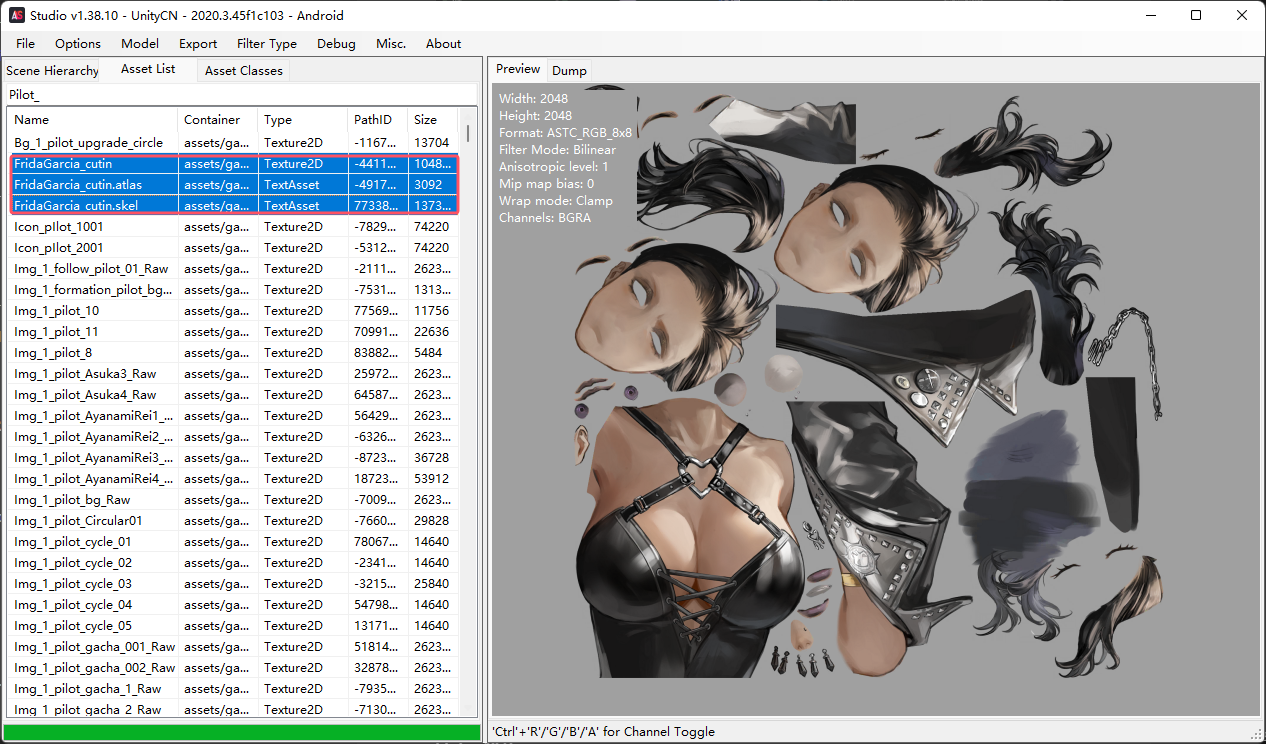The height and width of the screenshot is (744, 1266).
Task: Switch to the Asset Classes tab
Action: [x=244, y=71]
